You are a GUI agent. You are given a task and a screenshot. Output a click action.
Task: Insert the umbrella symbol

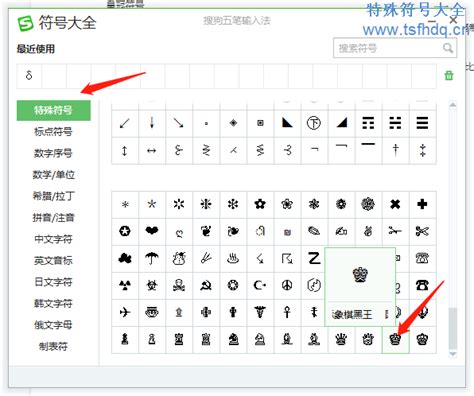[152, 258]
